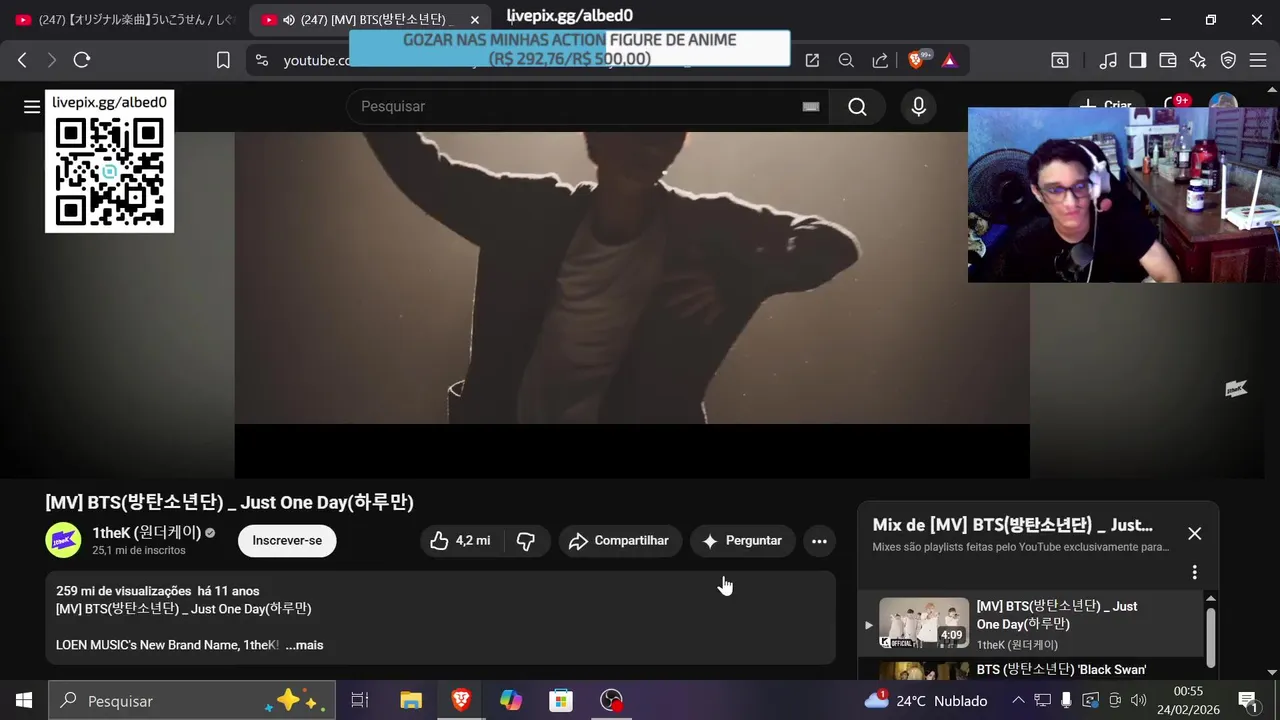This screenshot has width=1280, height=720.
Task: Like the video with 4,2 mi likes
Action: coord(461,541)
